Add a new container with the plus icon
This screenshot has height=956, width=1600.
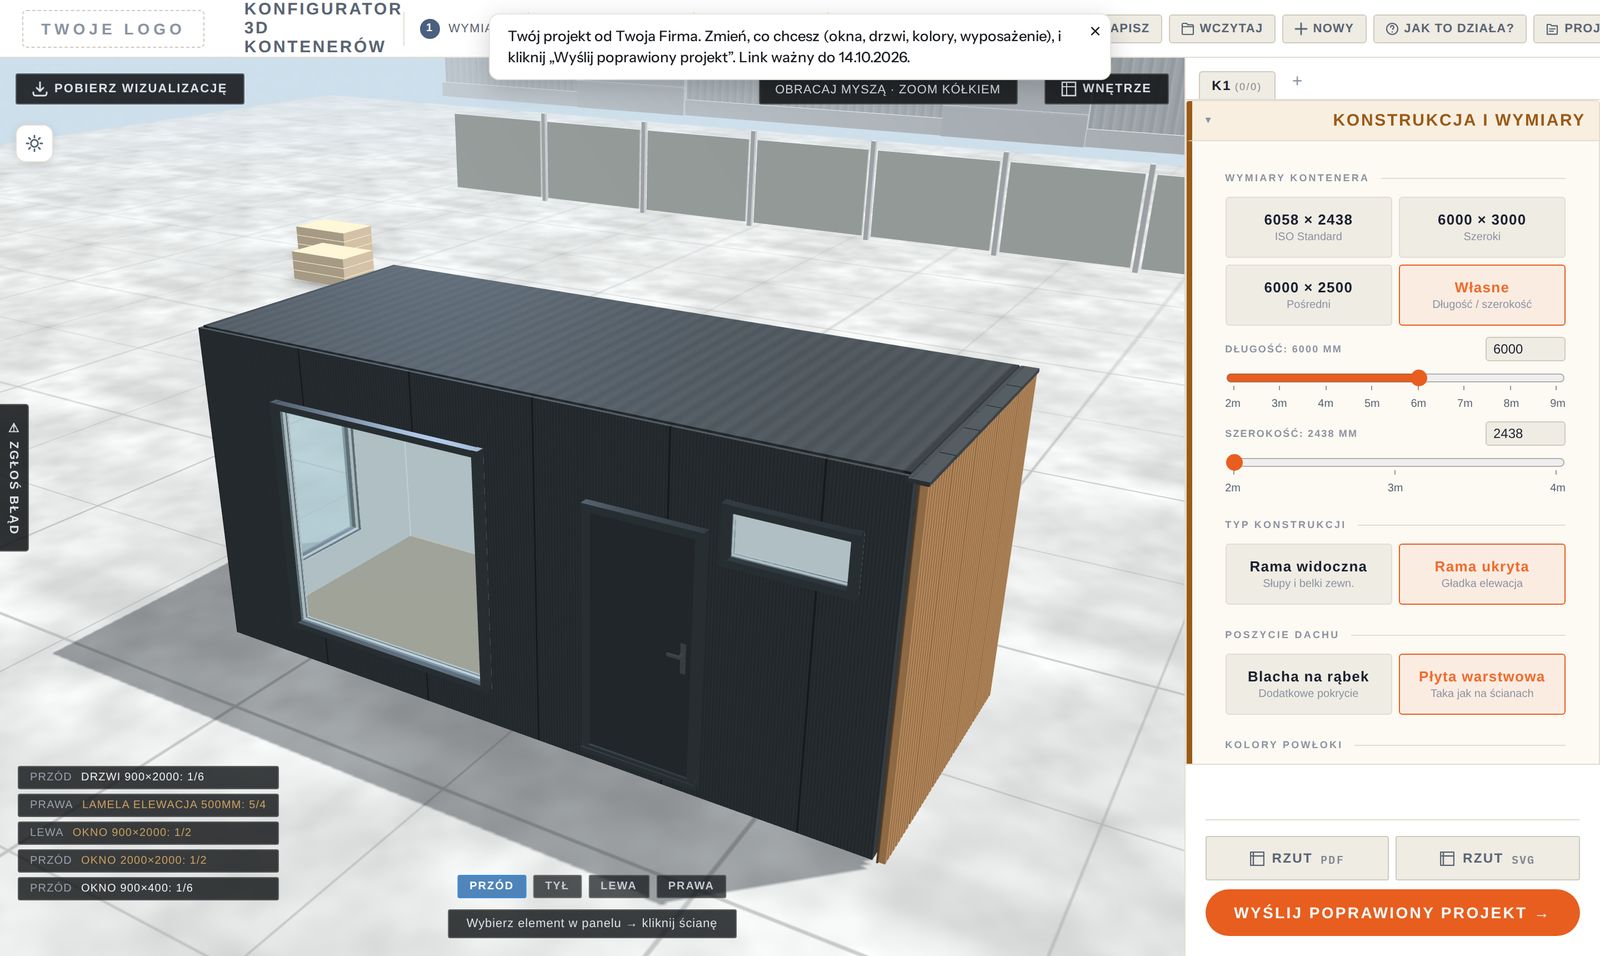click(1297, 81)
